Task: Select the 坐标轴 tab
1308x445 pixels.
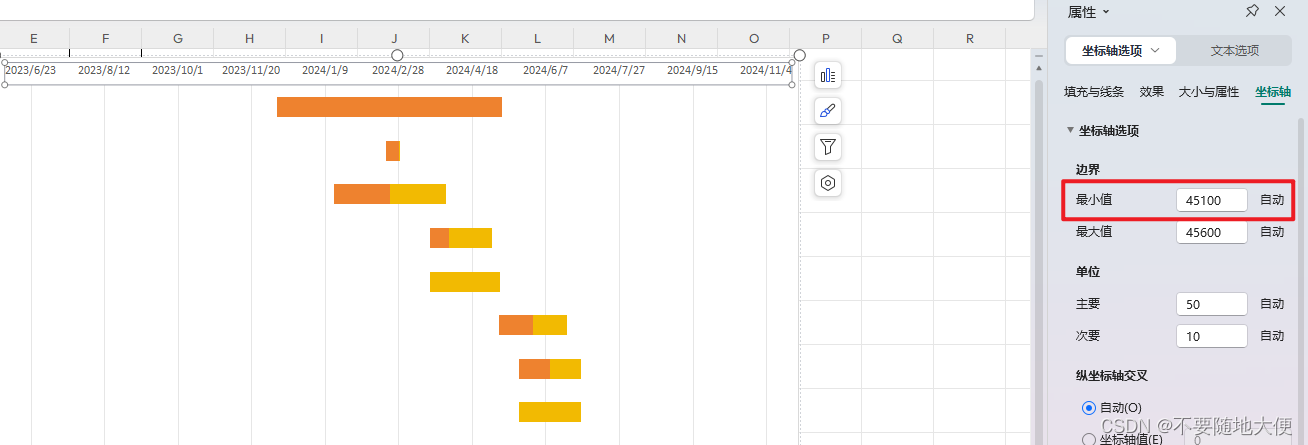Action: (x=1272, y=92)
